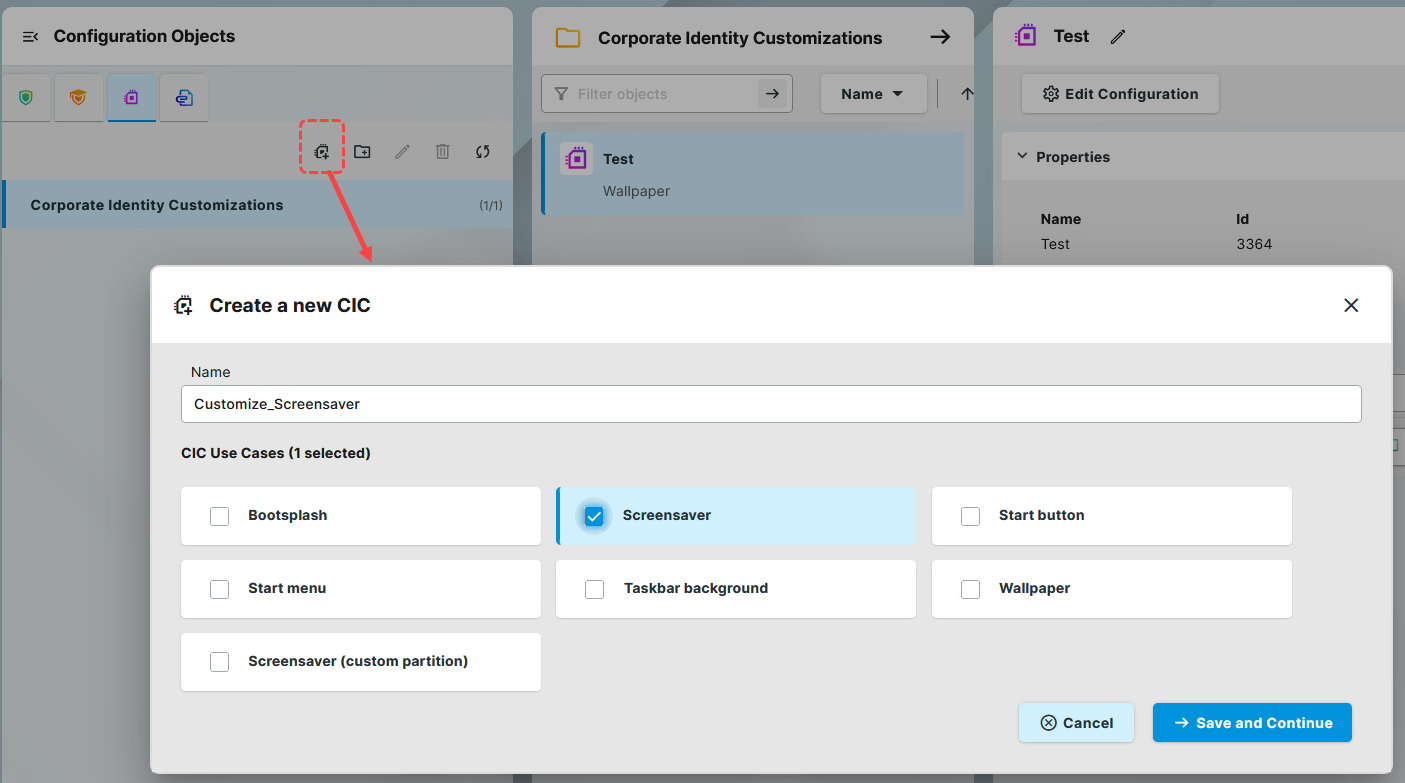Click the add new folder icon
The width and height of the screenshot is (1405, 783).
[362, 152]
